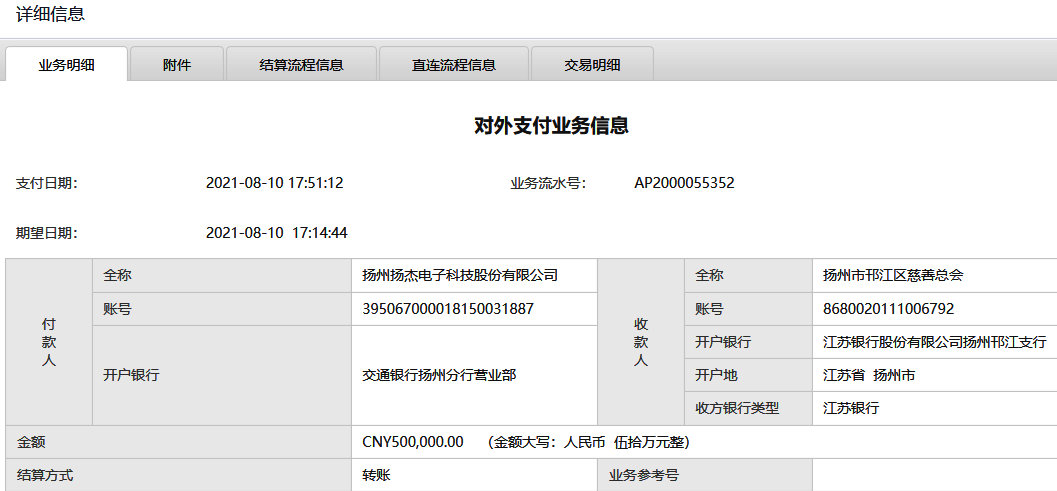
Task: Select the 支付日期 value 2021-08-10 17:51:12
Action: [x=274, y=183]
